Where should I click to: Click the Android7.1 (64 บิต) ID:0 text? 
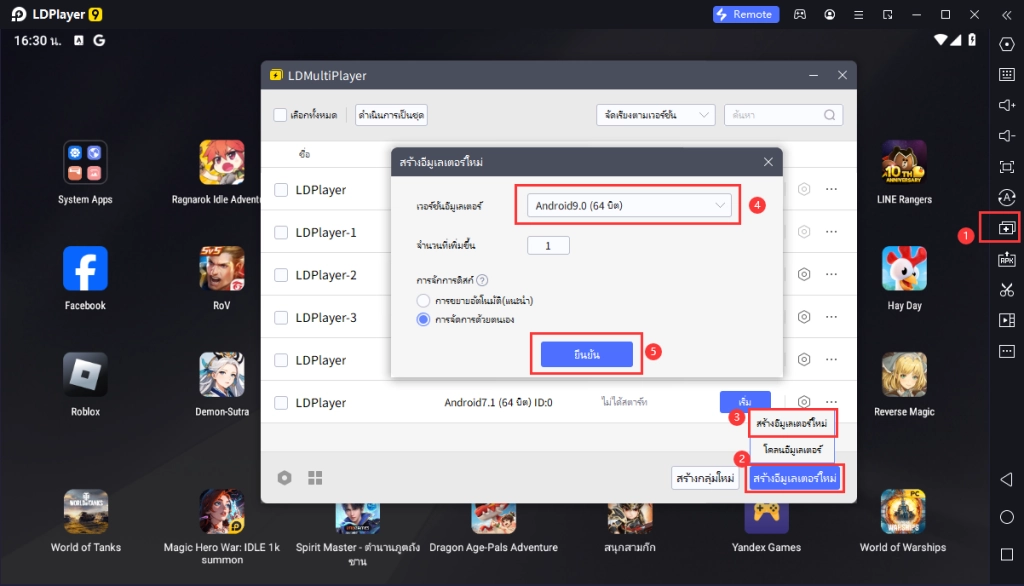coord(498,402)
